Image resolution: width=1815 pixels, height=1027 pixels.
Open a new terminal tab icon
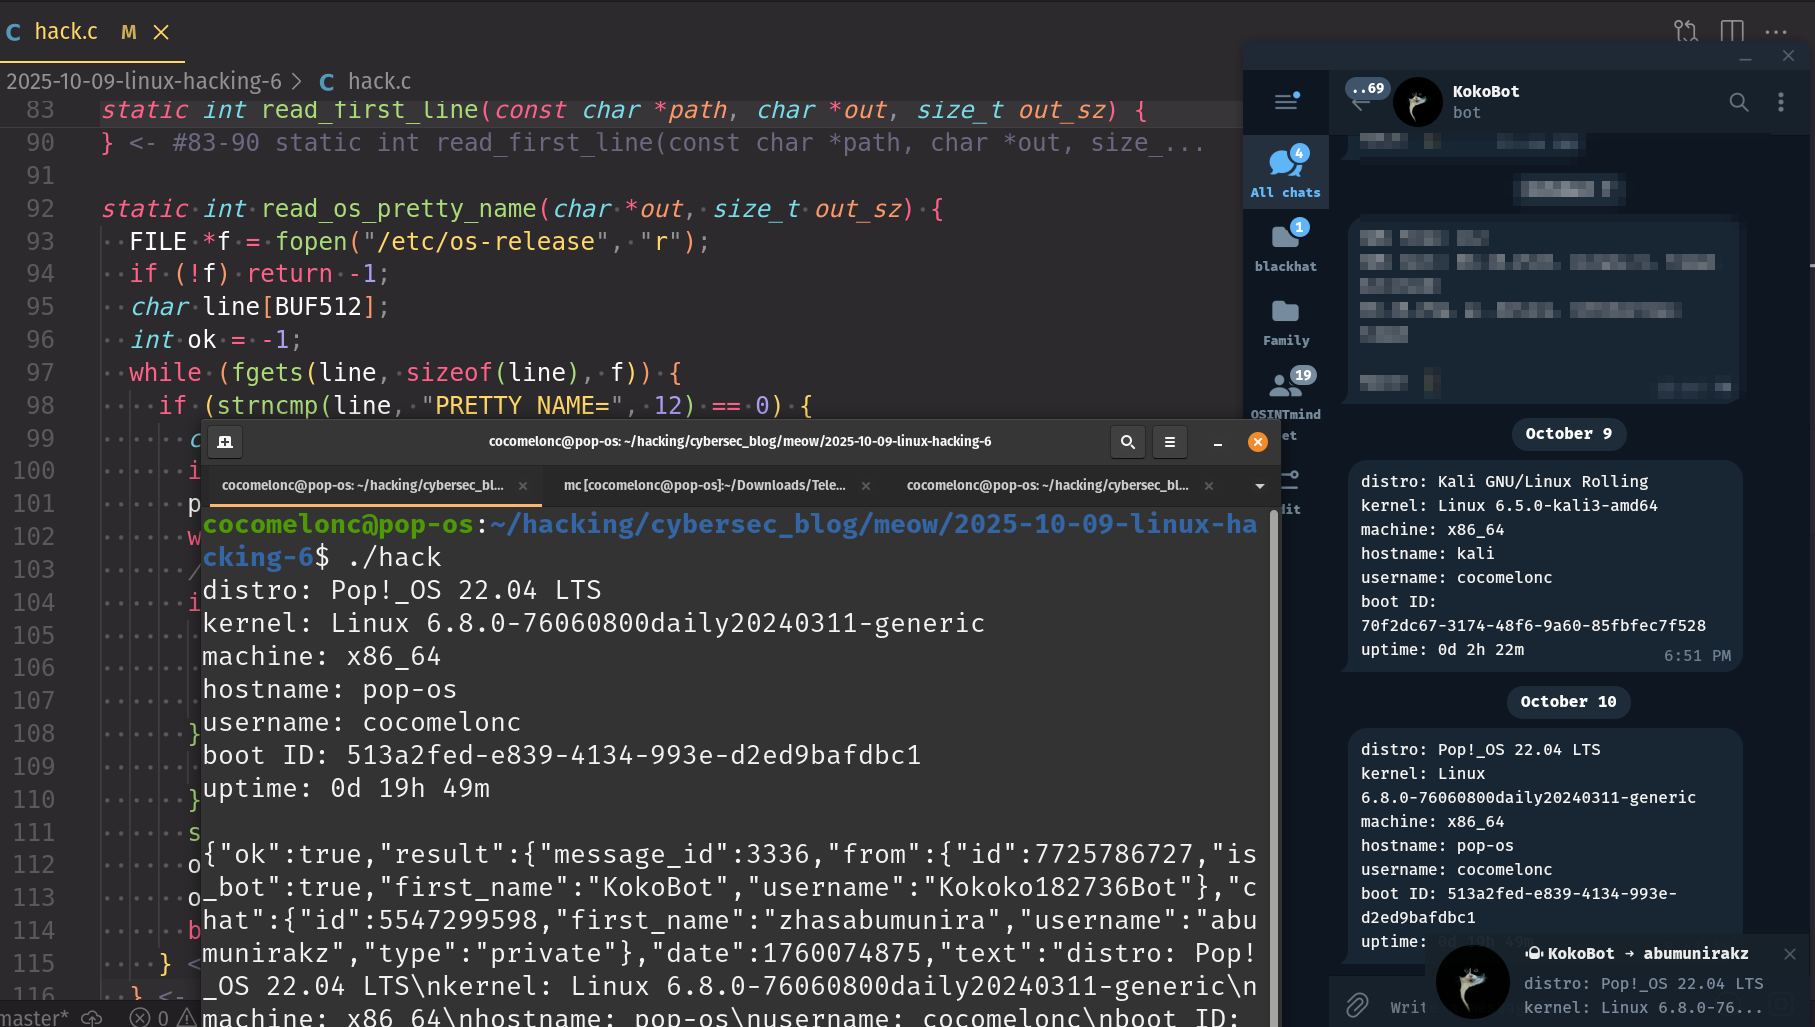click(225, 442)
